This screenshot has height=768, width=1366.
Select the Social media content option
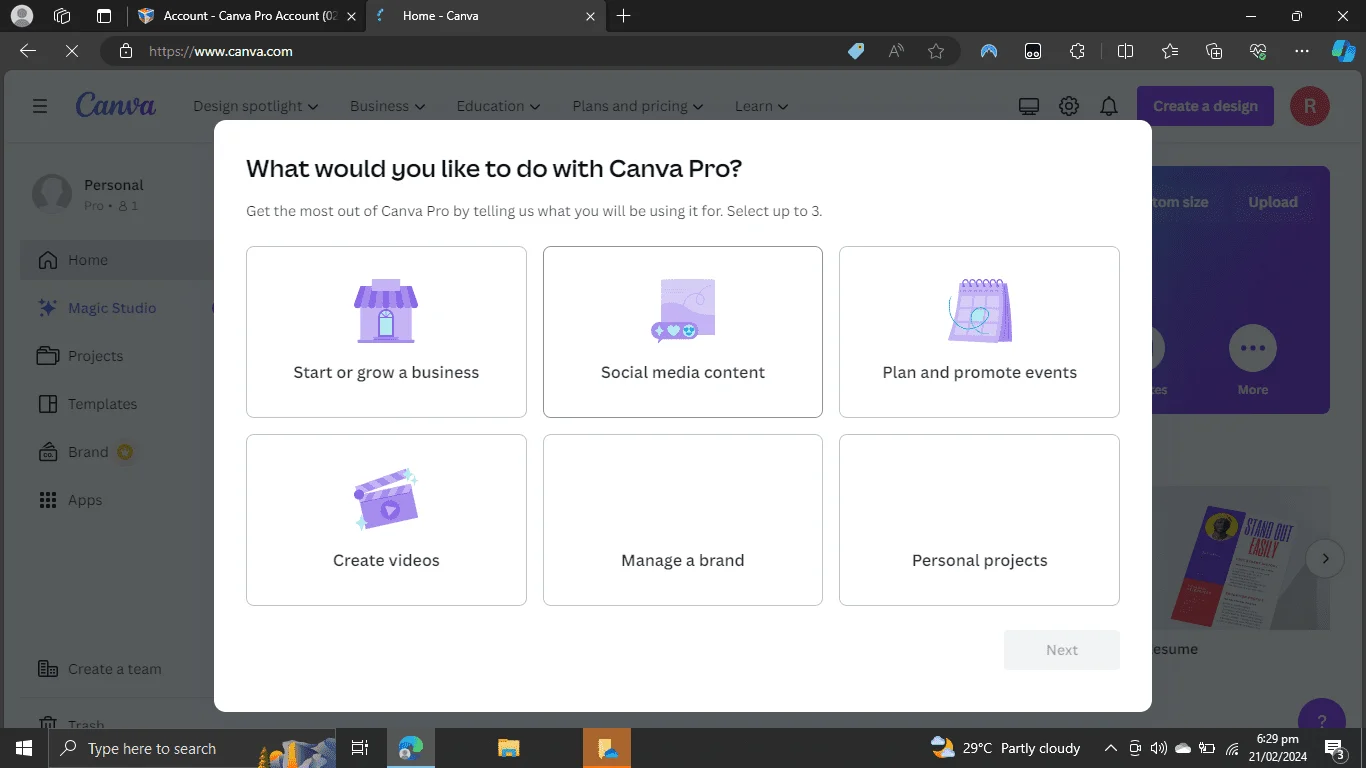tap(683, 332)
